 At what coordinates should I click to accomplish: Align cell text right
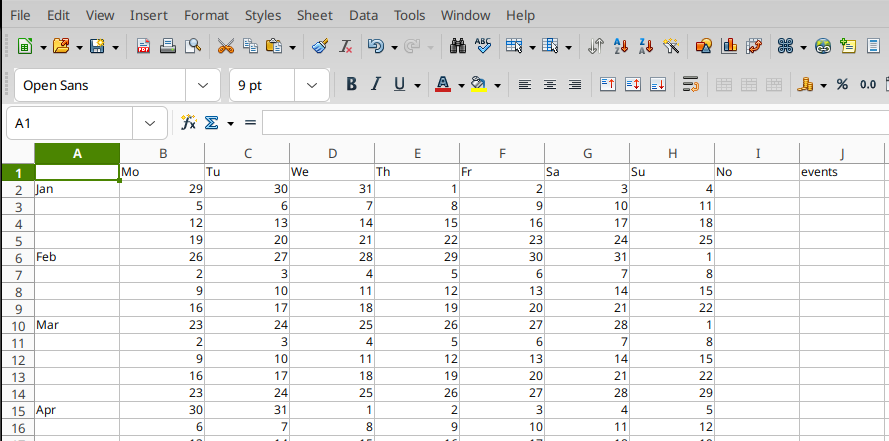click(x=575, y=85)
